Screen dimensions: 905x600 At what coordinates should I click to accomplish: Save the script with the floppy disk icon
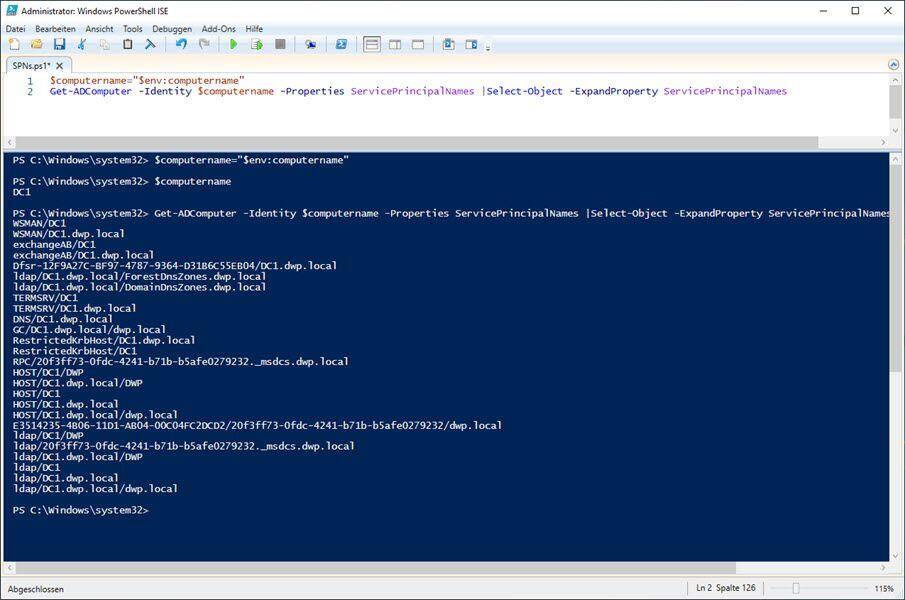(x=59, y=44)
